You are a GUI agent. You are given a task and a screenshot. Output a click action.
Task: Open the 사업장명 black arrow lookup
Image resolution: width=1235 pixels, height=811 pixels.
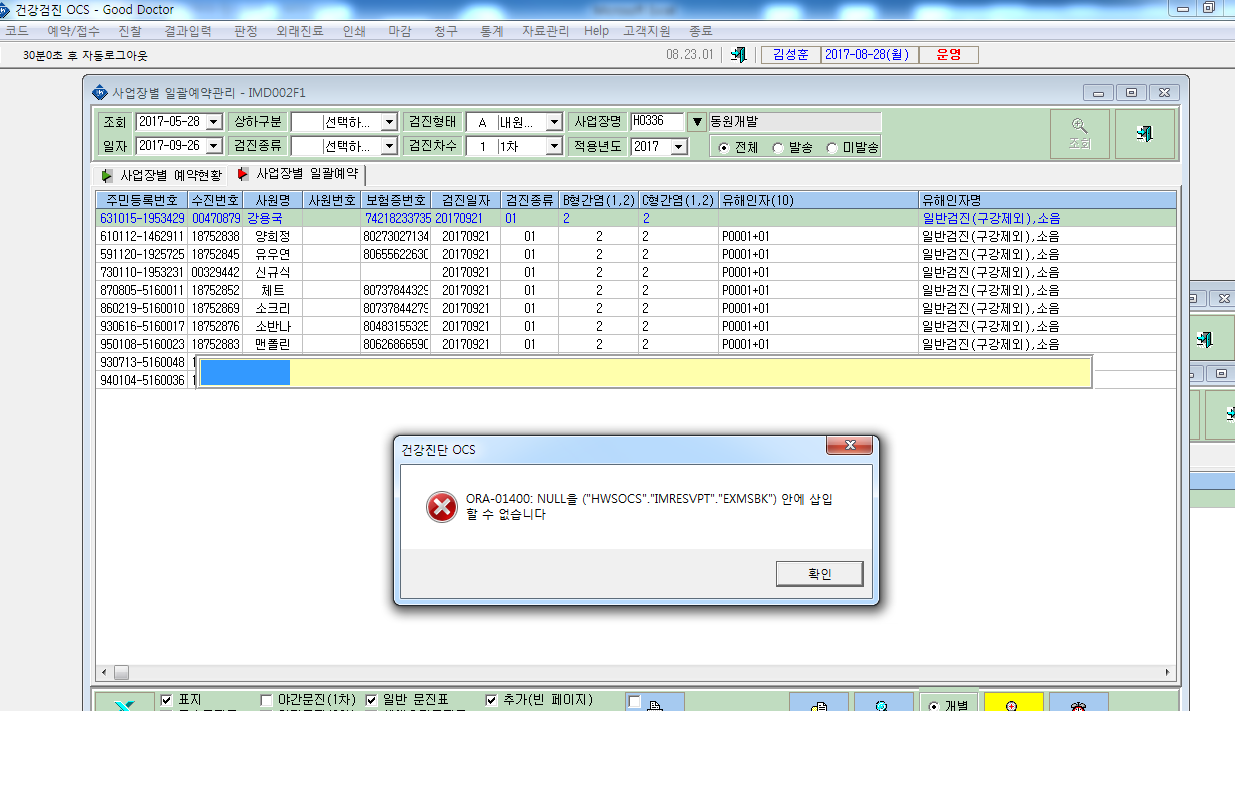698,122
